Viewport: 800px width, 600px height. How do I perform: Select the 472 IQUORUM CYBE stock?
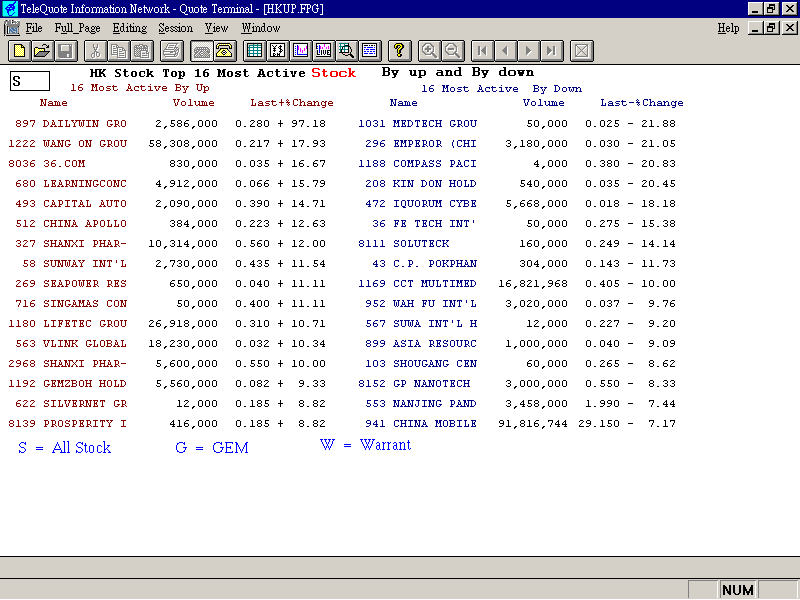[x=520, y=203]
